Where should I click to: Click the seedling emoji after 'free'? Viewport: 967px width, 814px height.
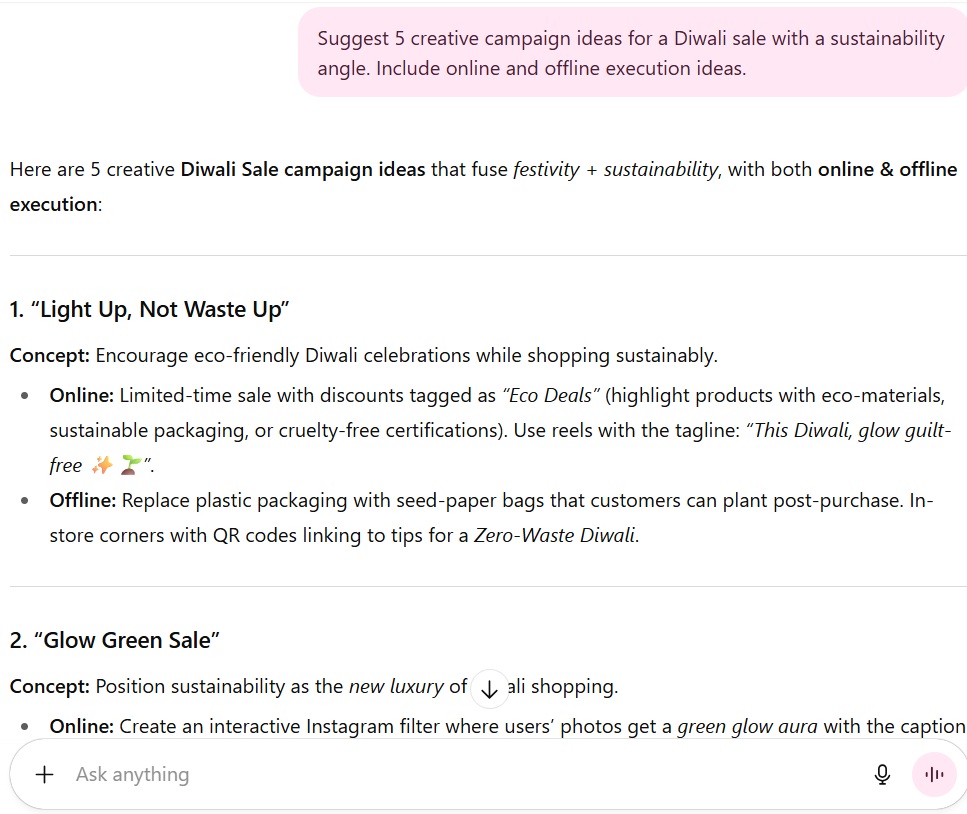point(131,465)
